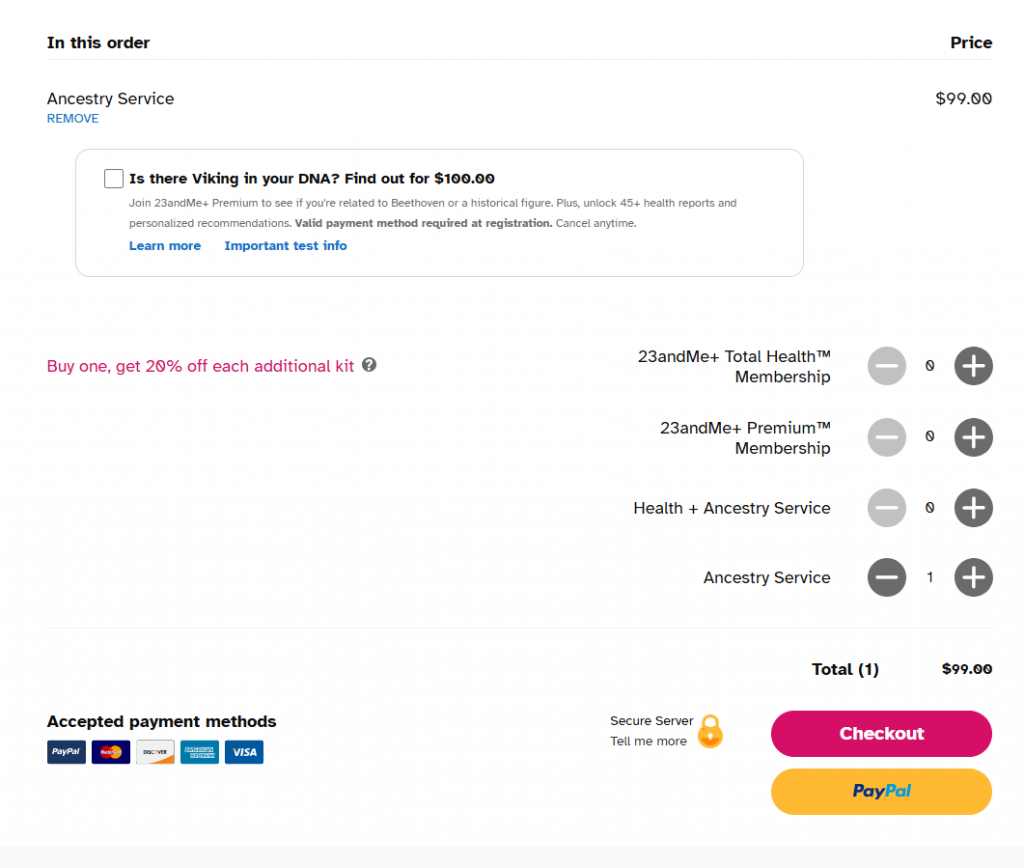
Task: Click the Visa card icon
Action: pyautogui.click(x=244, y=752)
